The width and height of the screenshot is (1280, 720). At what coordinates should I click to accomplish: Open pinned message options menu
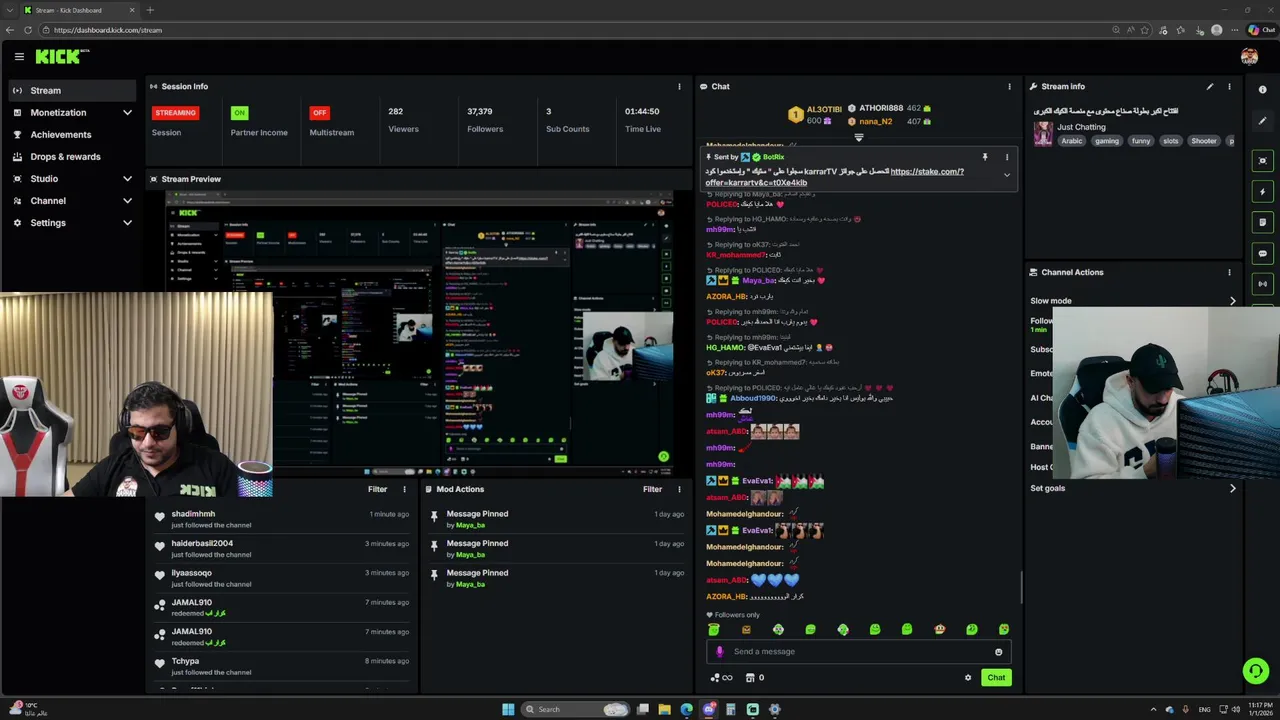coord(1007,157)
